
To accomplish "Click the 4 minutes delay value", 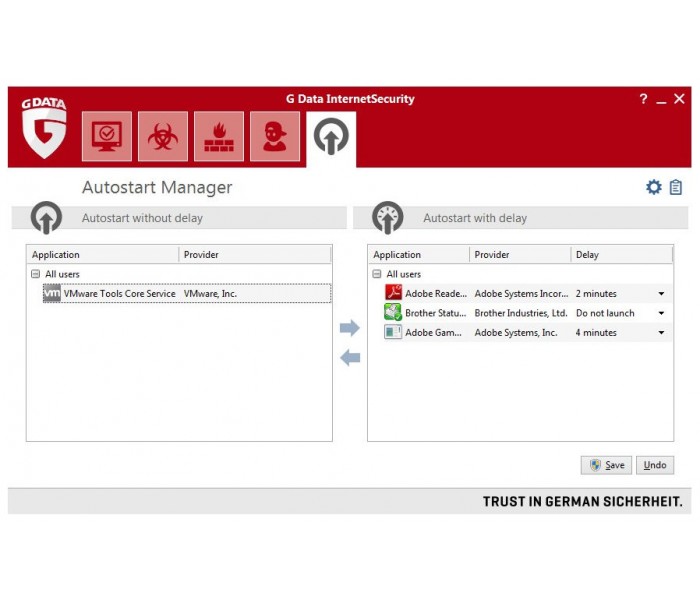I will coord(596,333).
